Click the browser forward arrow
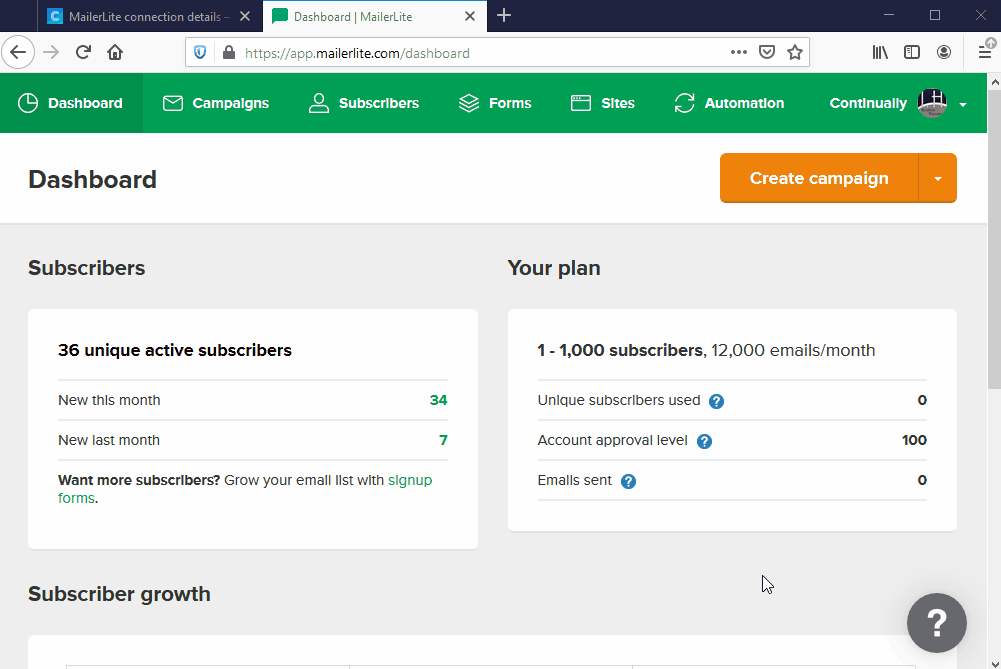1001x669 pixels. pos(51,52)
